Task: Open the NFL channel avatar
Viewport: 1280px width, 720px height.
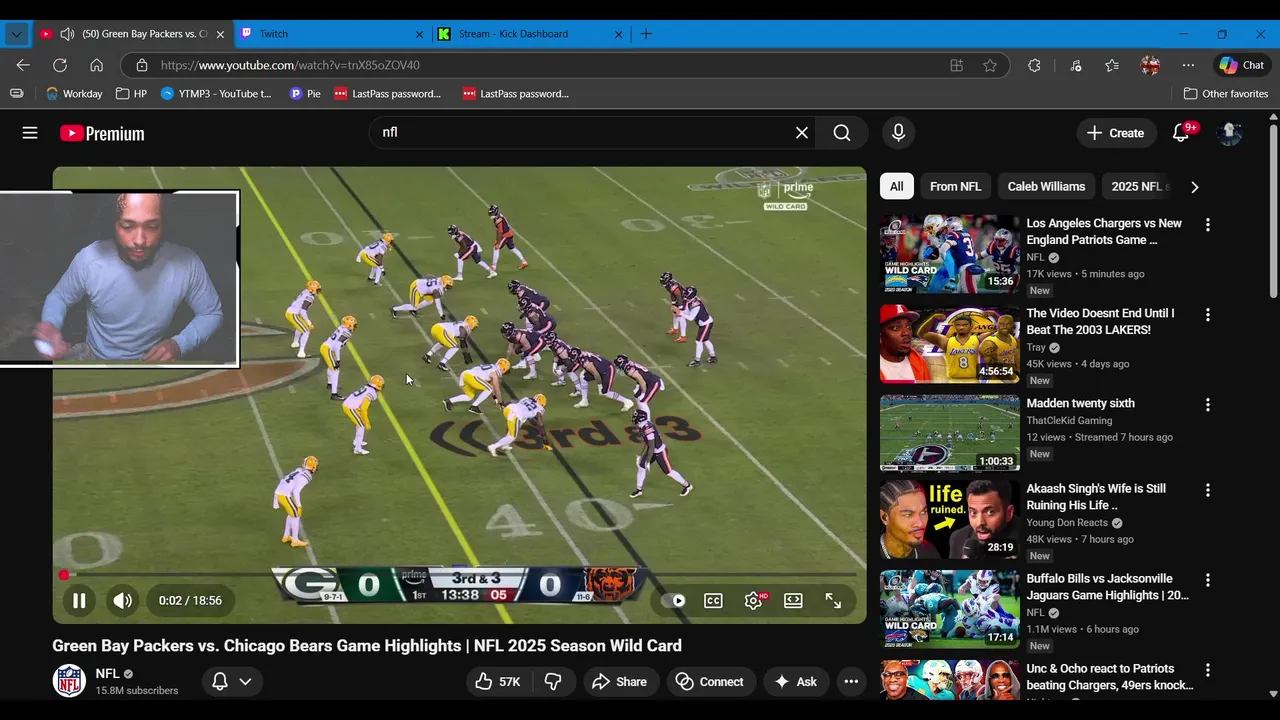Action: point(69,681)
